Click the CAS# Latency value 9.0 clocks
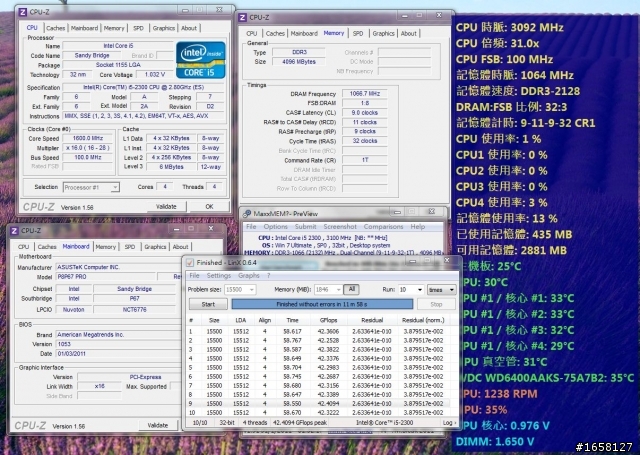Screen dimensions: 640x455 364,113
